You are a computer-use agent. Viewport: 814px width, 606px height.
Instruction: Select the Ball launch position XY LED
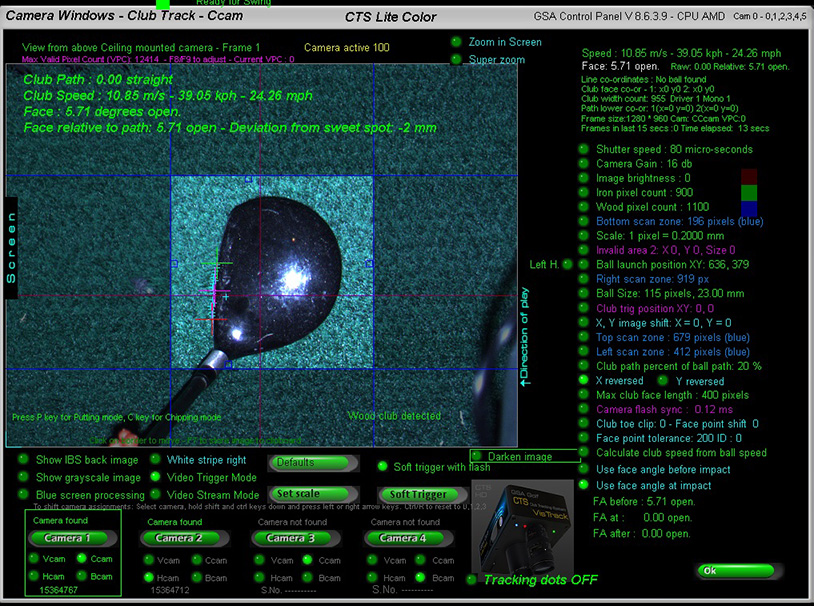584,264
